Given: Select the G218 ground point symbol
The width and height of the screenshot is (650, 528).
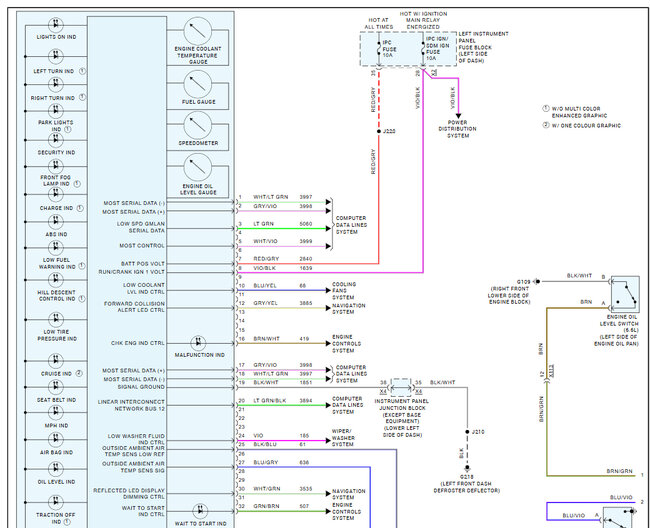Looking at the screenshot, I should 467,468.
